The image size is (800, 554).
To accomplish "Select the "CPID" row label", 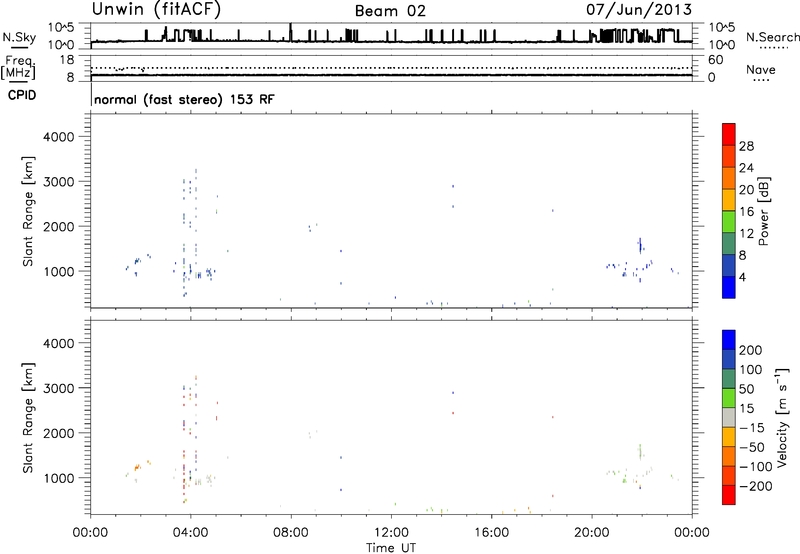I will point(22,95).
